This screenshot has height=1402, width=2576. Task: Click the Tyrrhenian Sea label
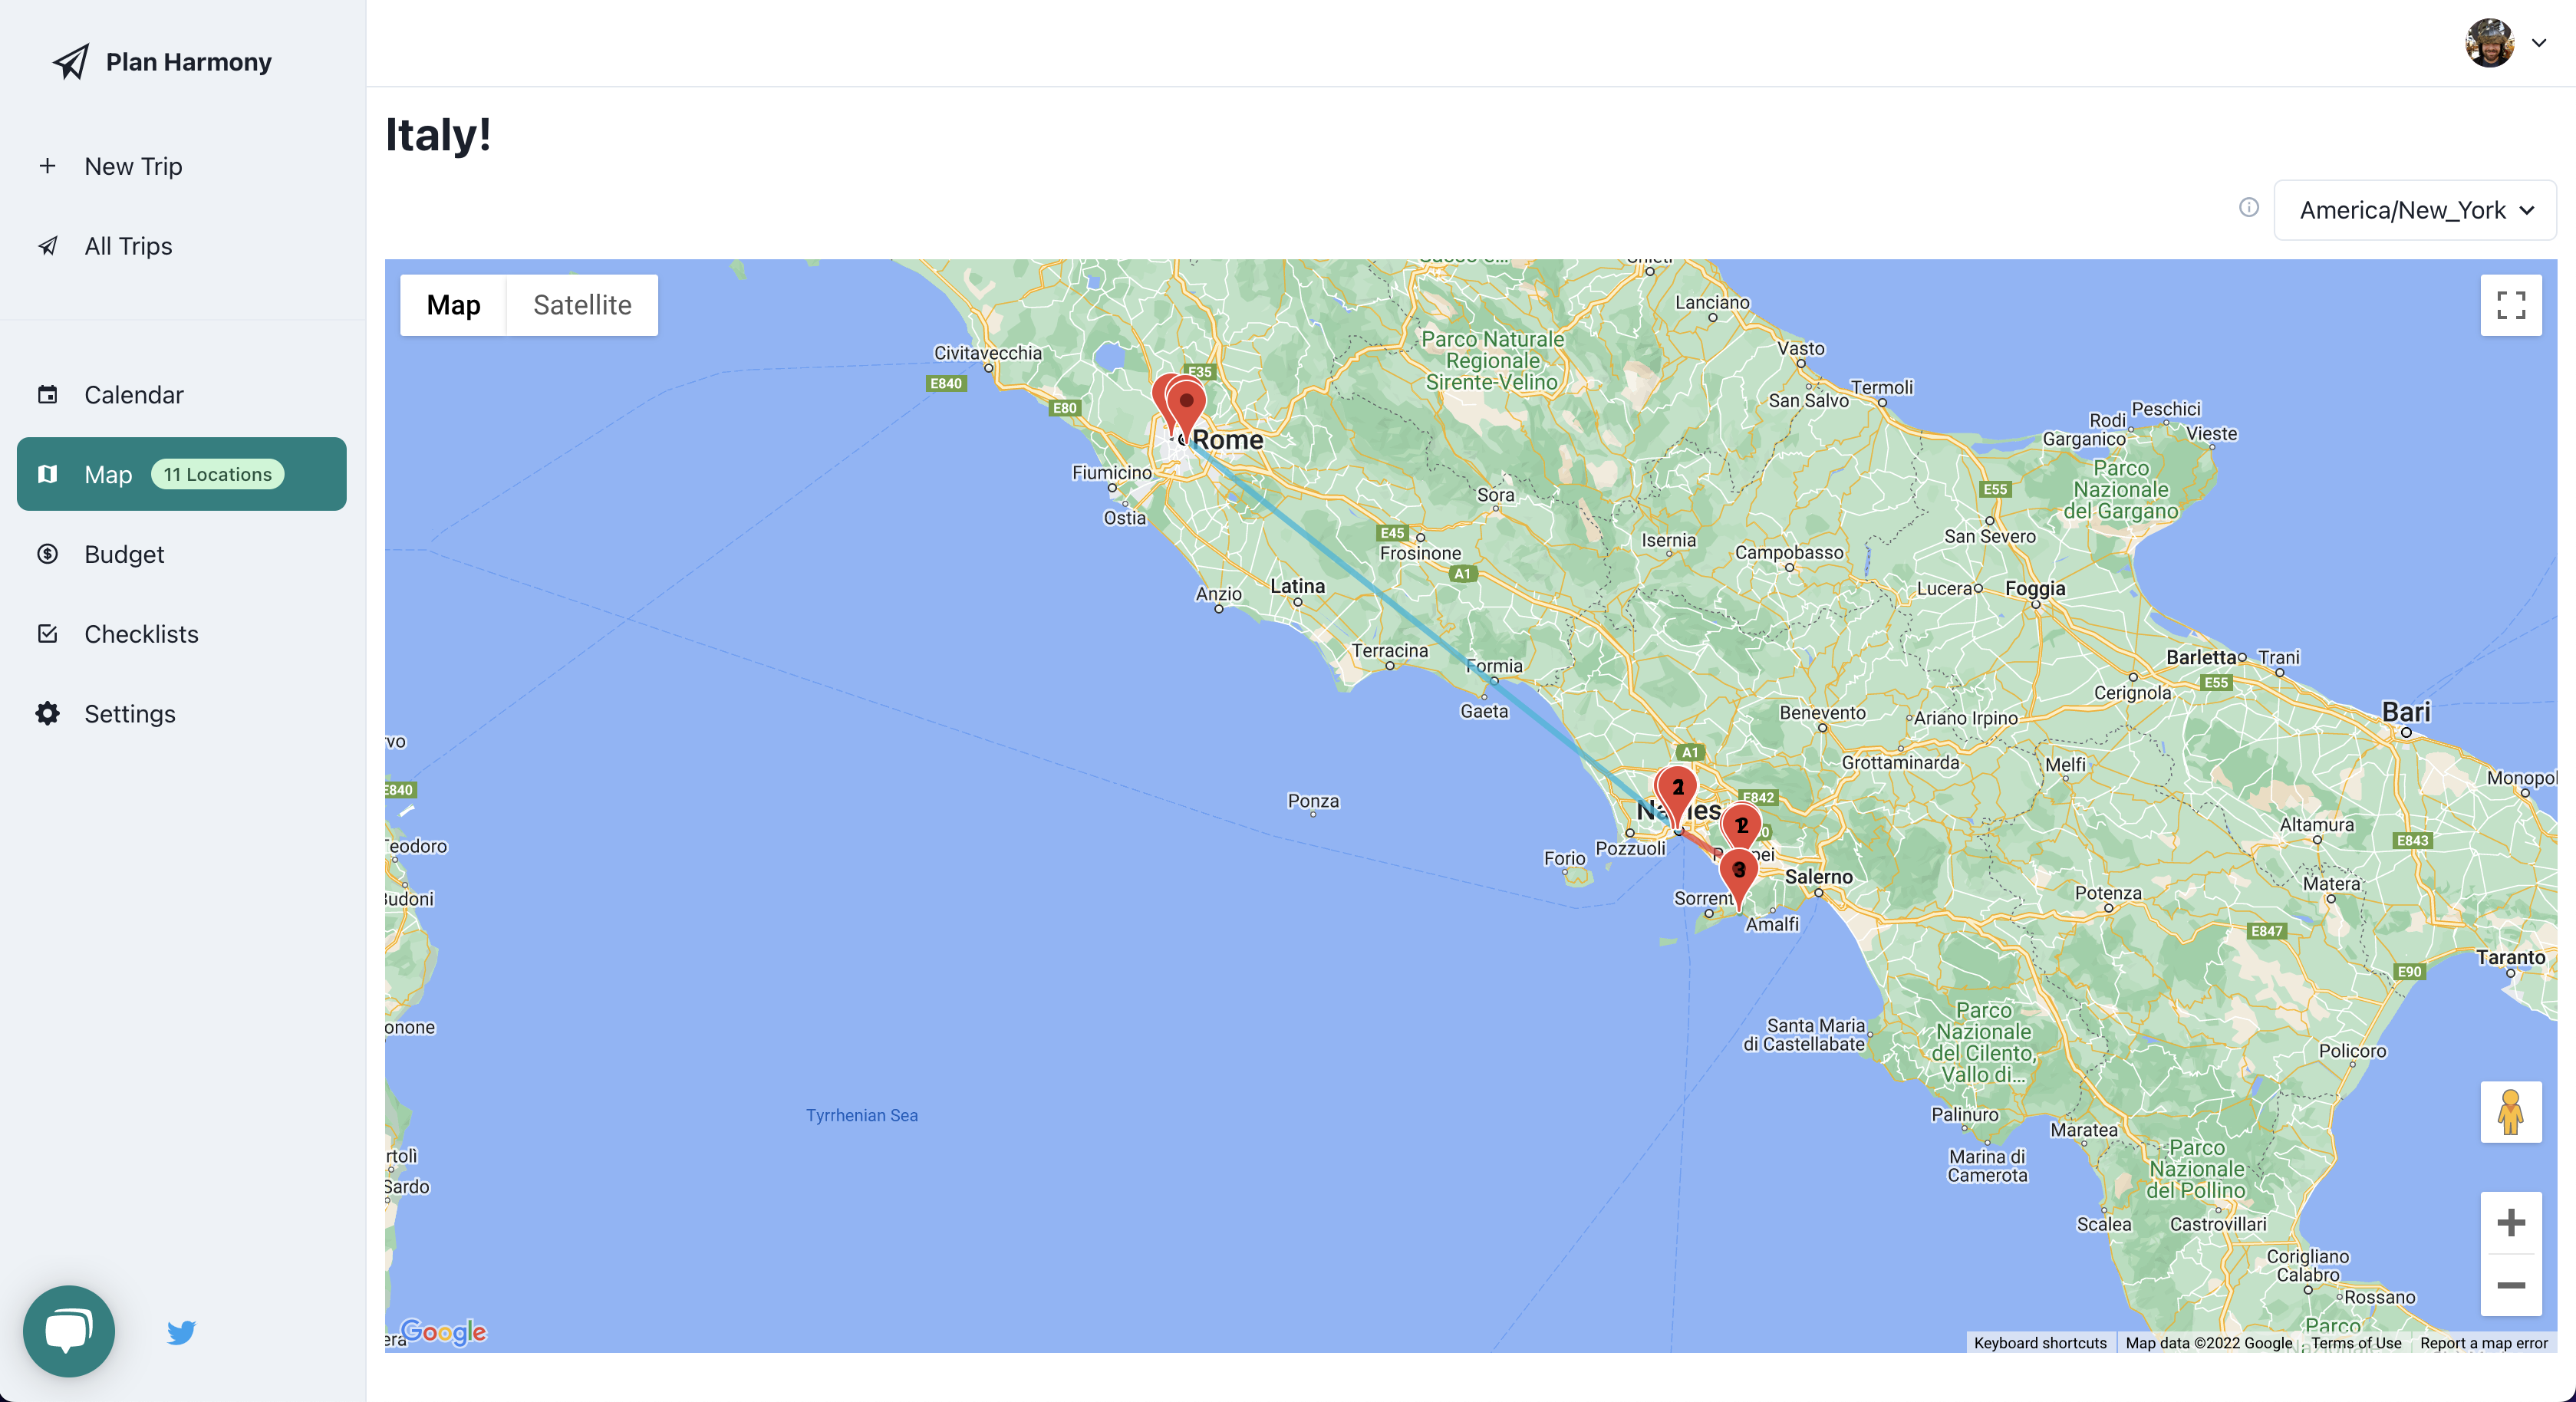pos(861,1115)
